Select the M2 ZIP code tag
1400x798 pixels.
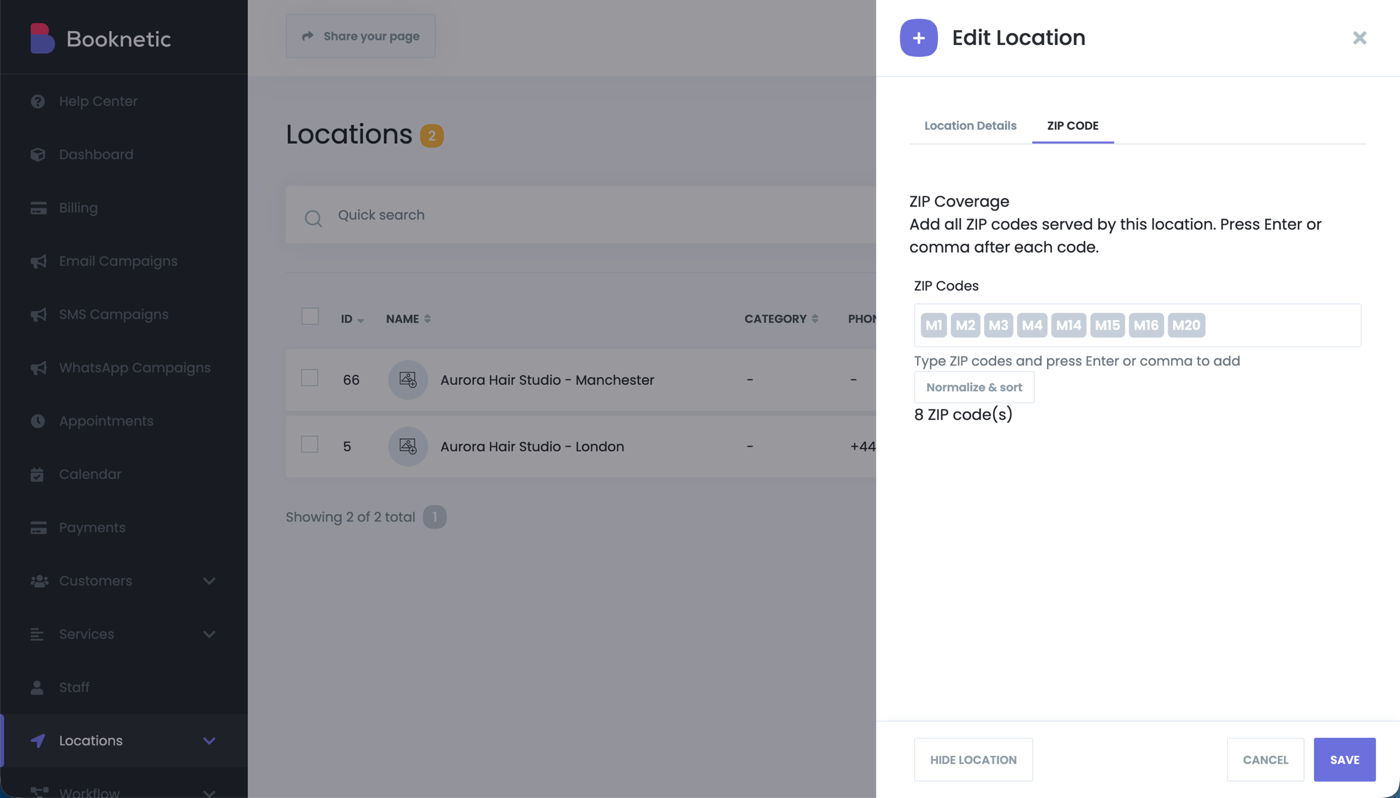965,325
